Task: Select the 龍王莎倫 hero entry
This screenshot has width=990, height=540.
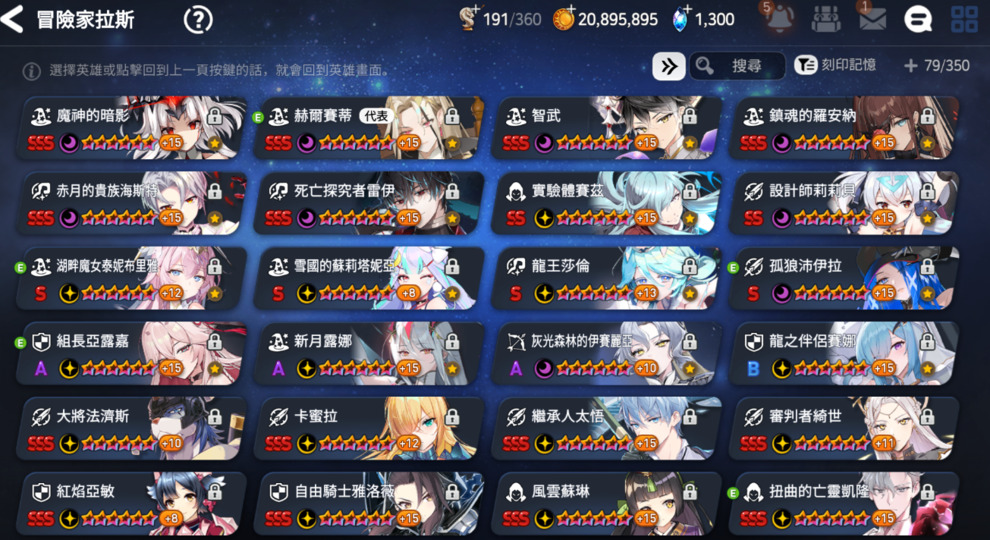Action: click(606, 278)
